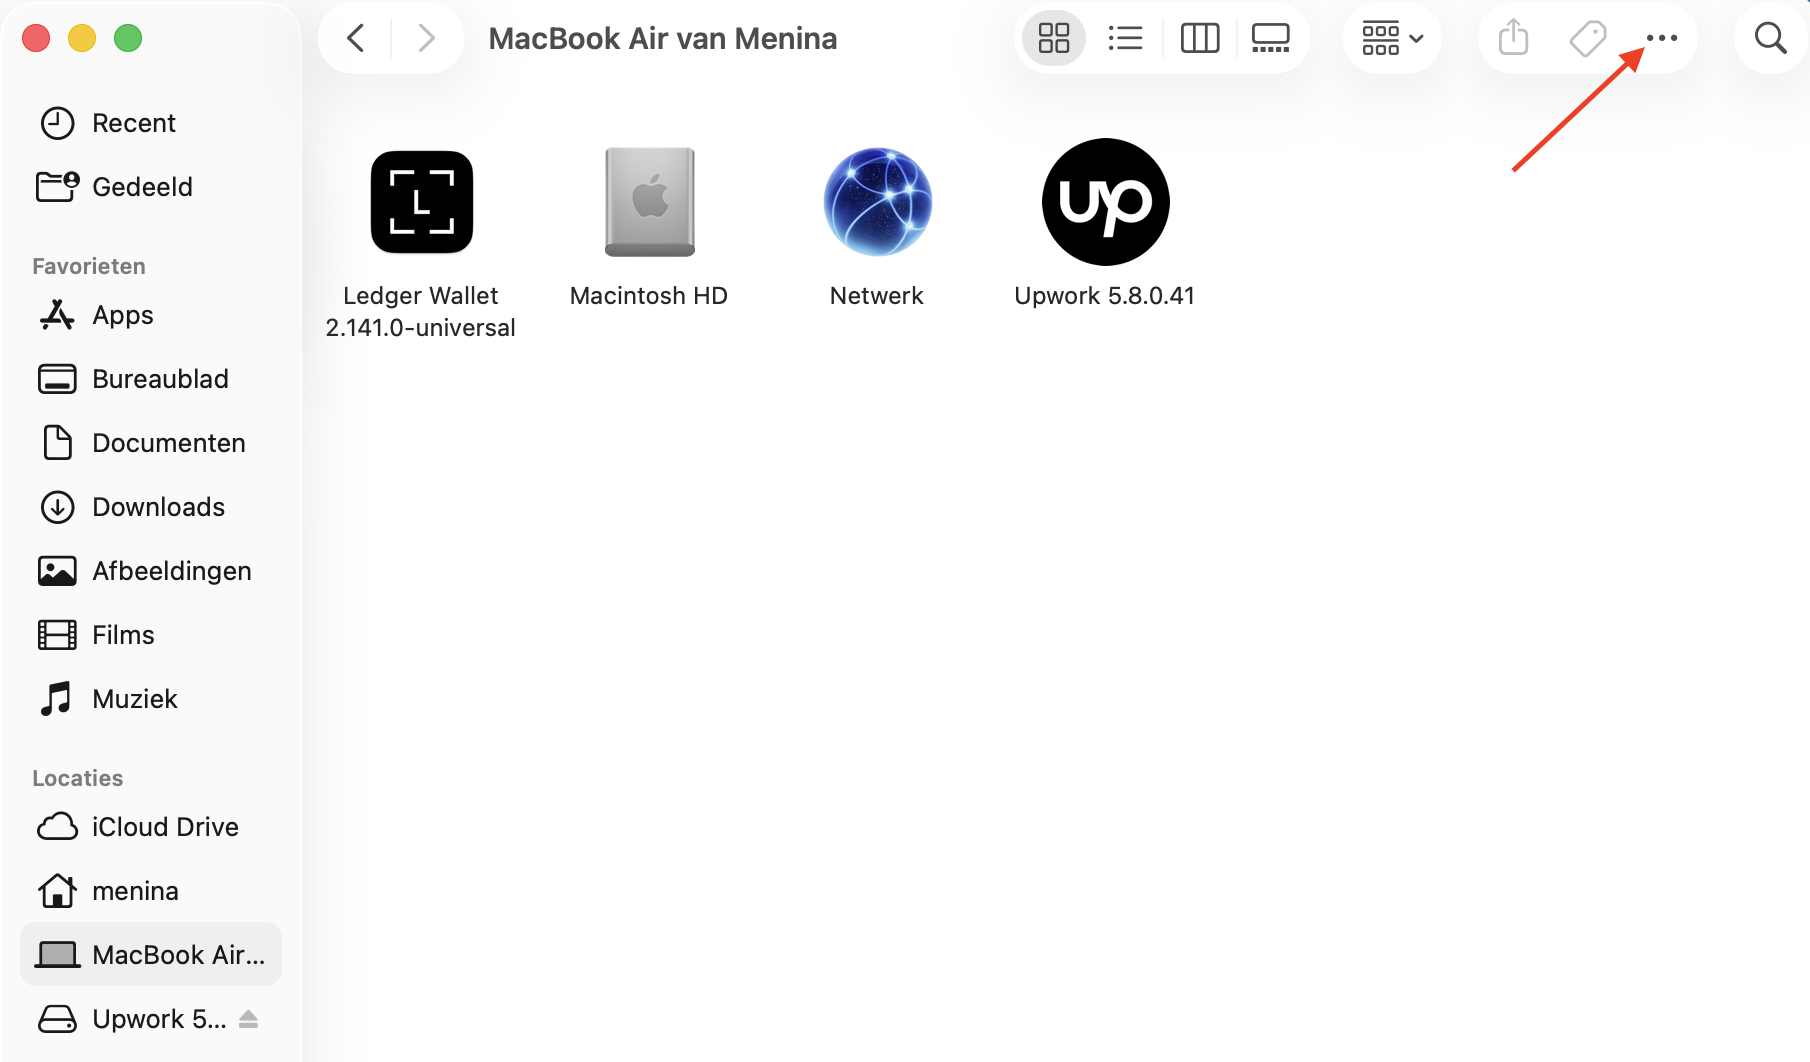Open iCloud Drive from sidebar
This screenshot has width=1810, height=1062.
[165, 827]
